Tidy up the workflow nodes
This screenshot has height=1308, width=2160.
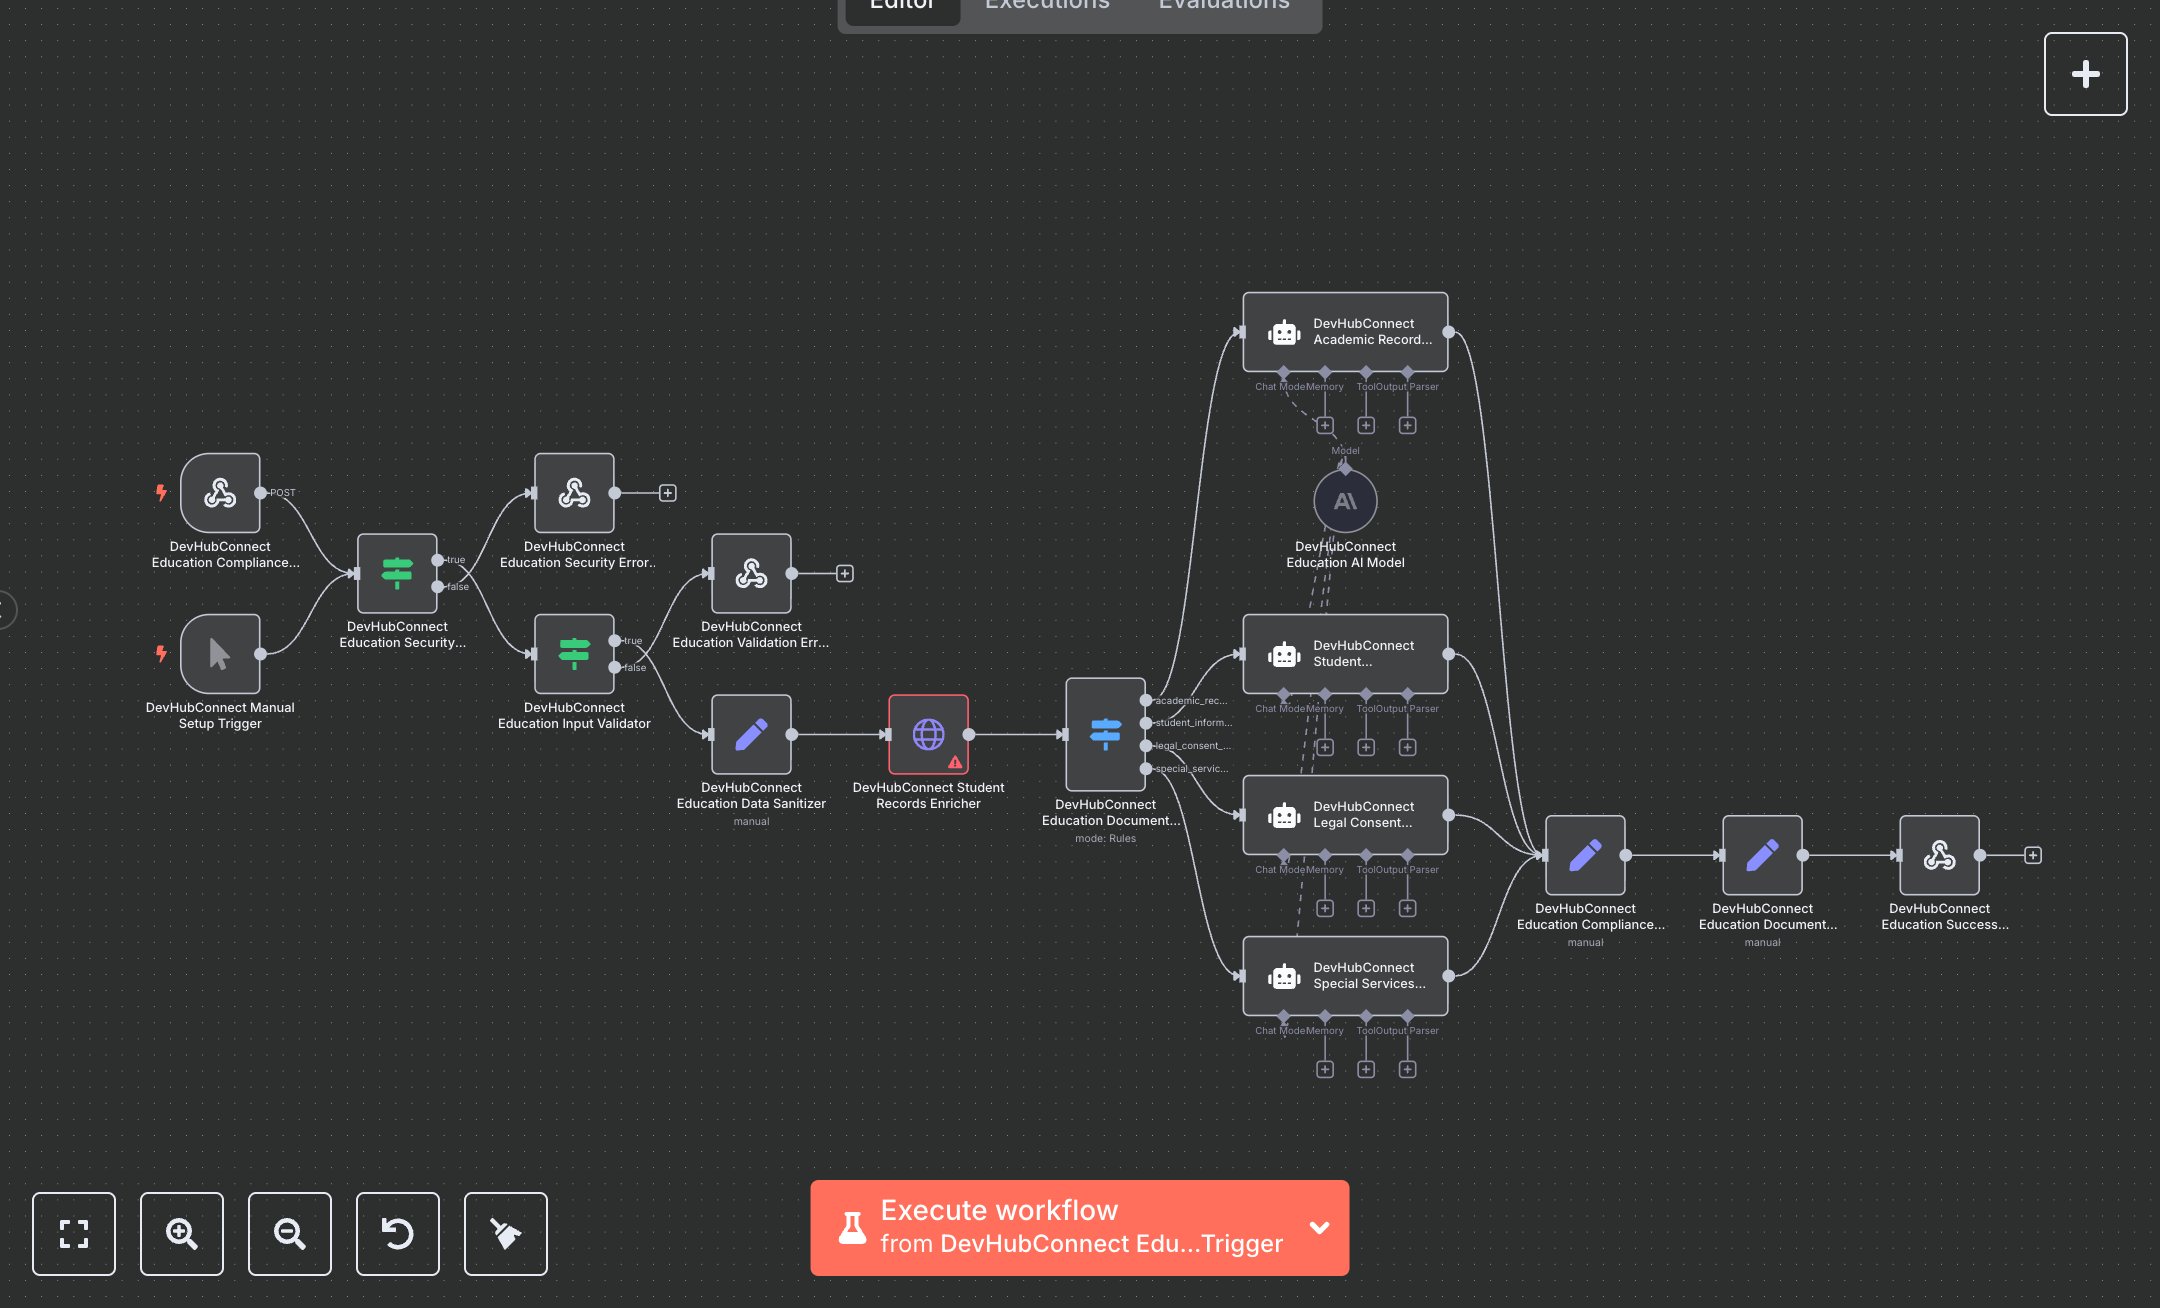coord(505,1233)
